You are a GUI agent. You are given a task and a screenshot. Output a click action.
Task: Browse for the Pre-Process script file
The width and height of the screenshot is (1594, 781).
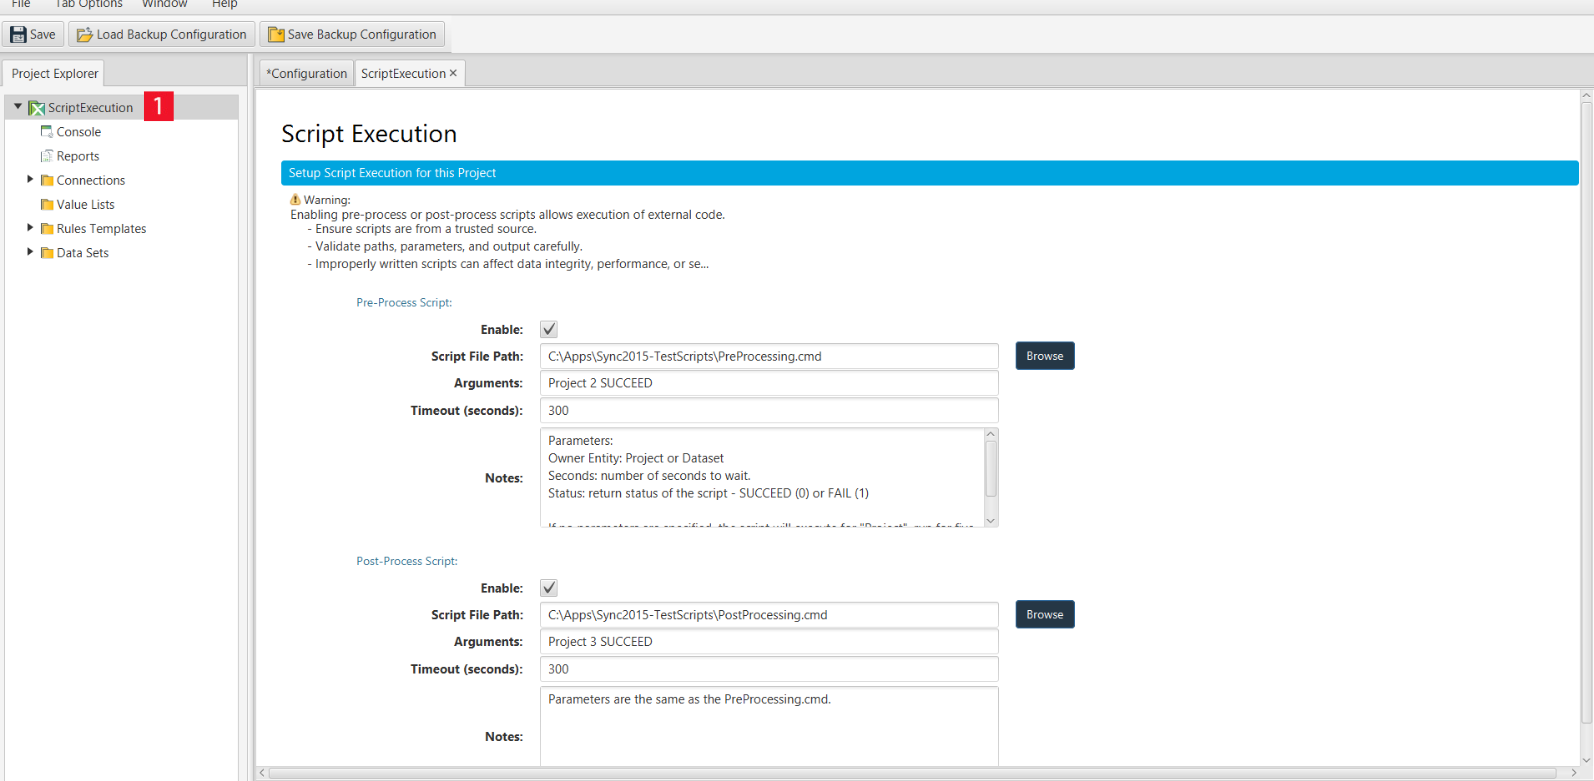1045,356
